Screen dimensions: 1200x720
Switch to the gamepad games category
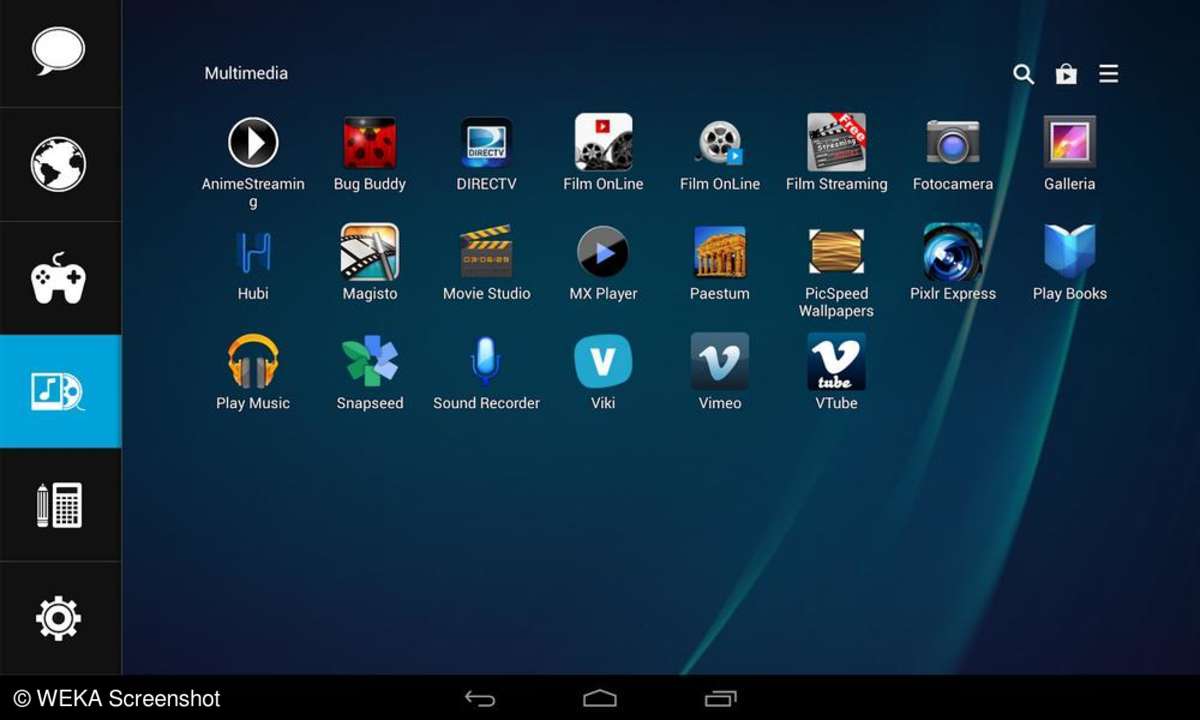coord(60,278)
